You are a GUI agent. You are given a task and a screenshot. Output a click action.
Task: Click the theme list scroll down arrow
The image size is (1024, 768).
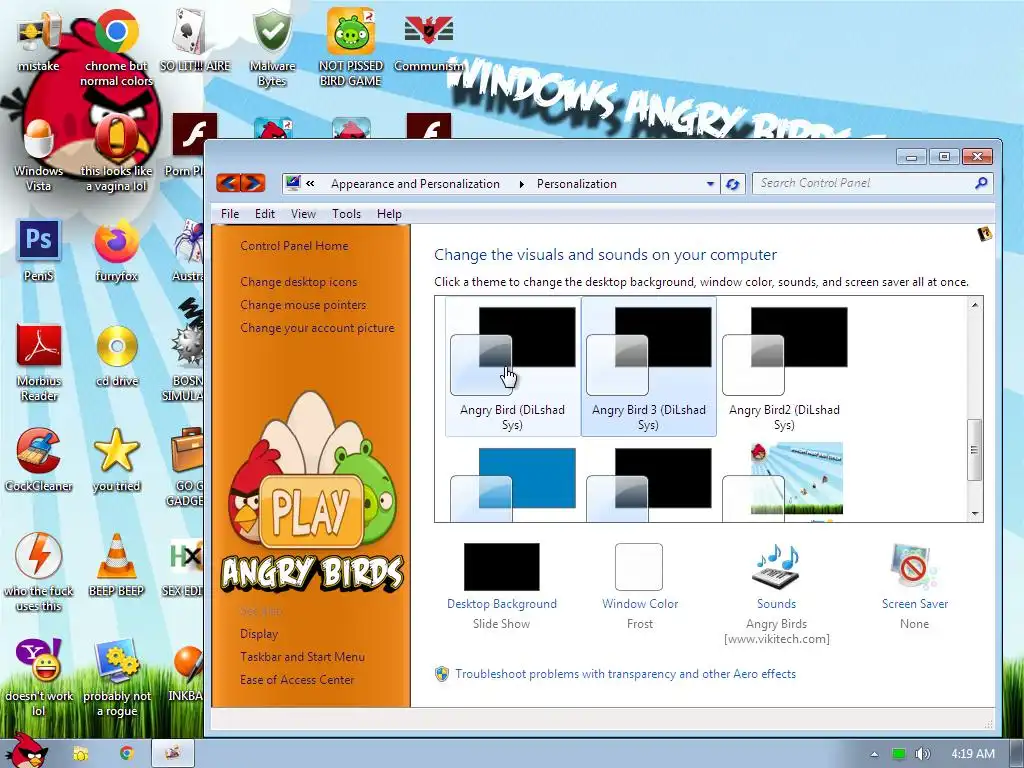point(974,513)
